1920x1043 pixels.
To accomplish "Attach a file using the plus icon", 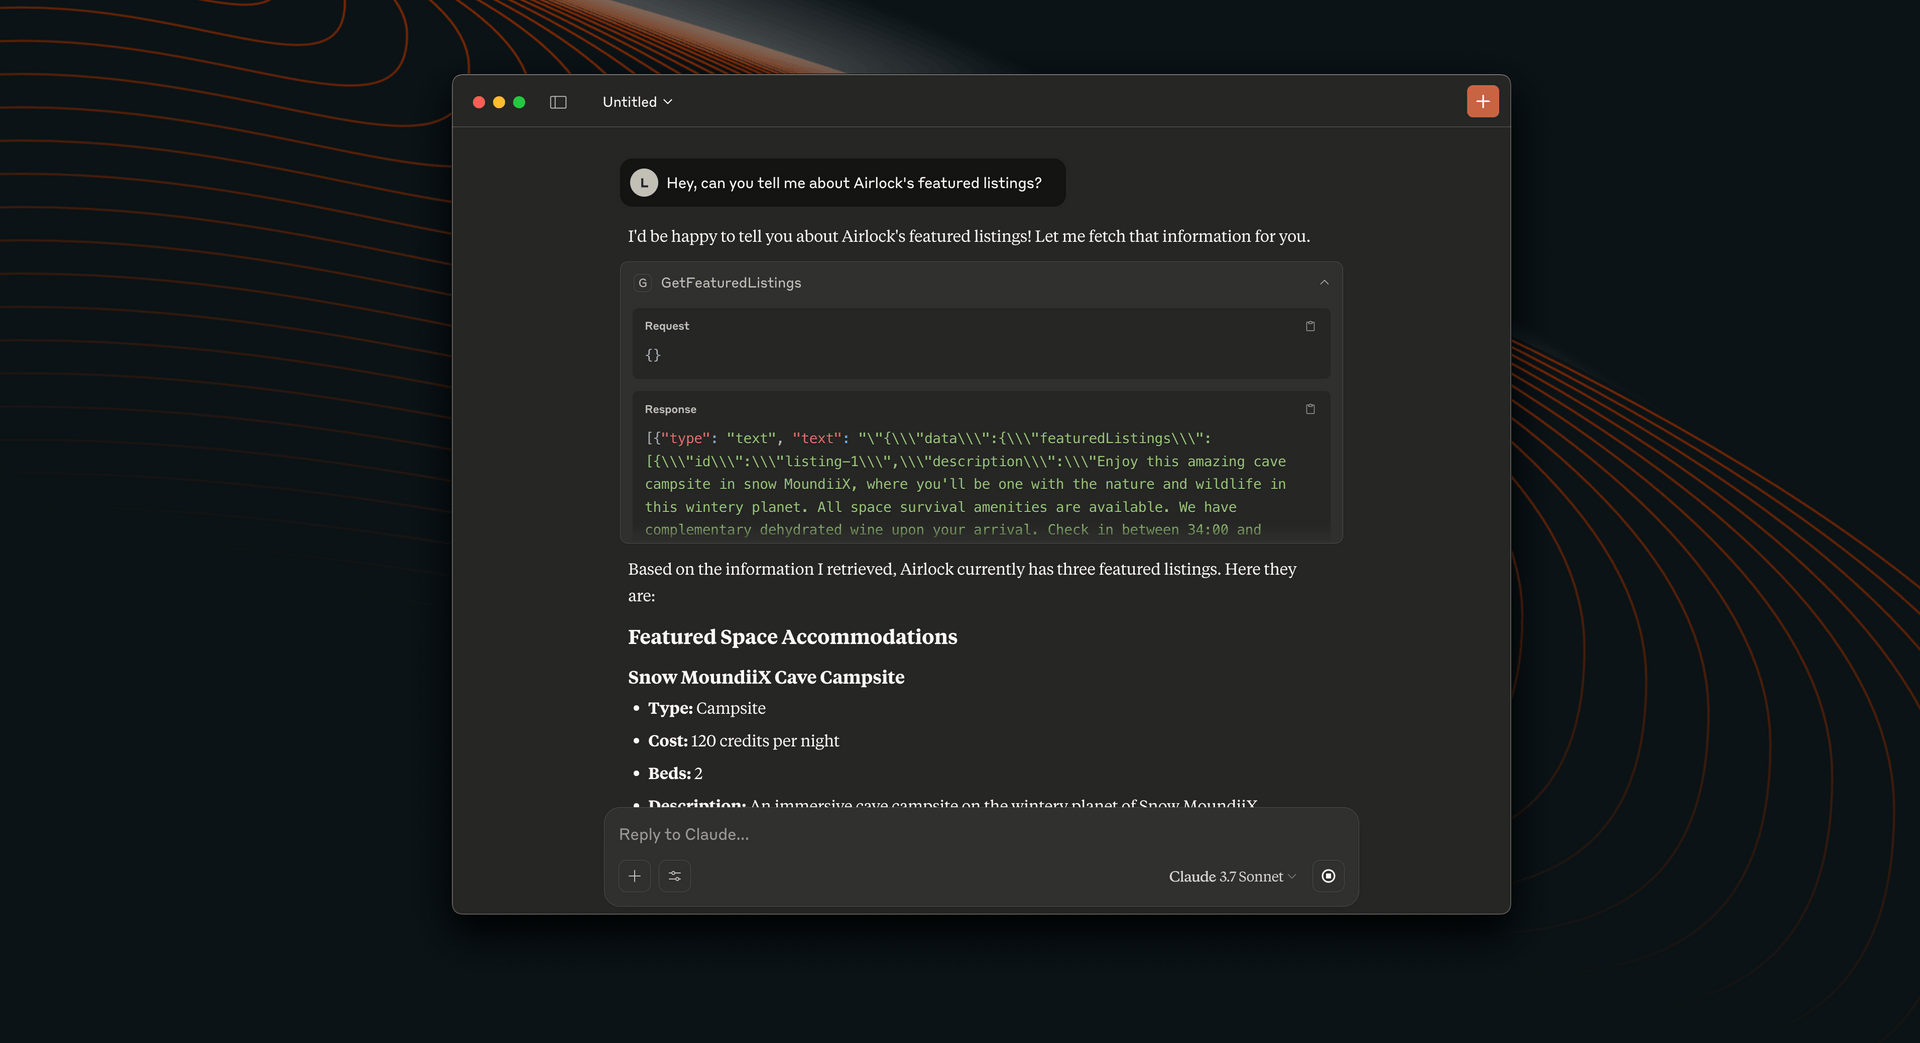I will pos(634,876).
